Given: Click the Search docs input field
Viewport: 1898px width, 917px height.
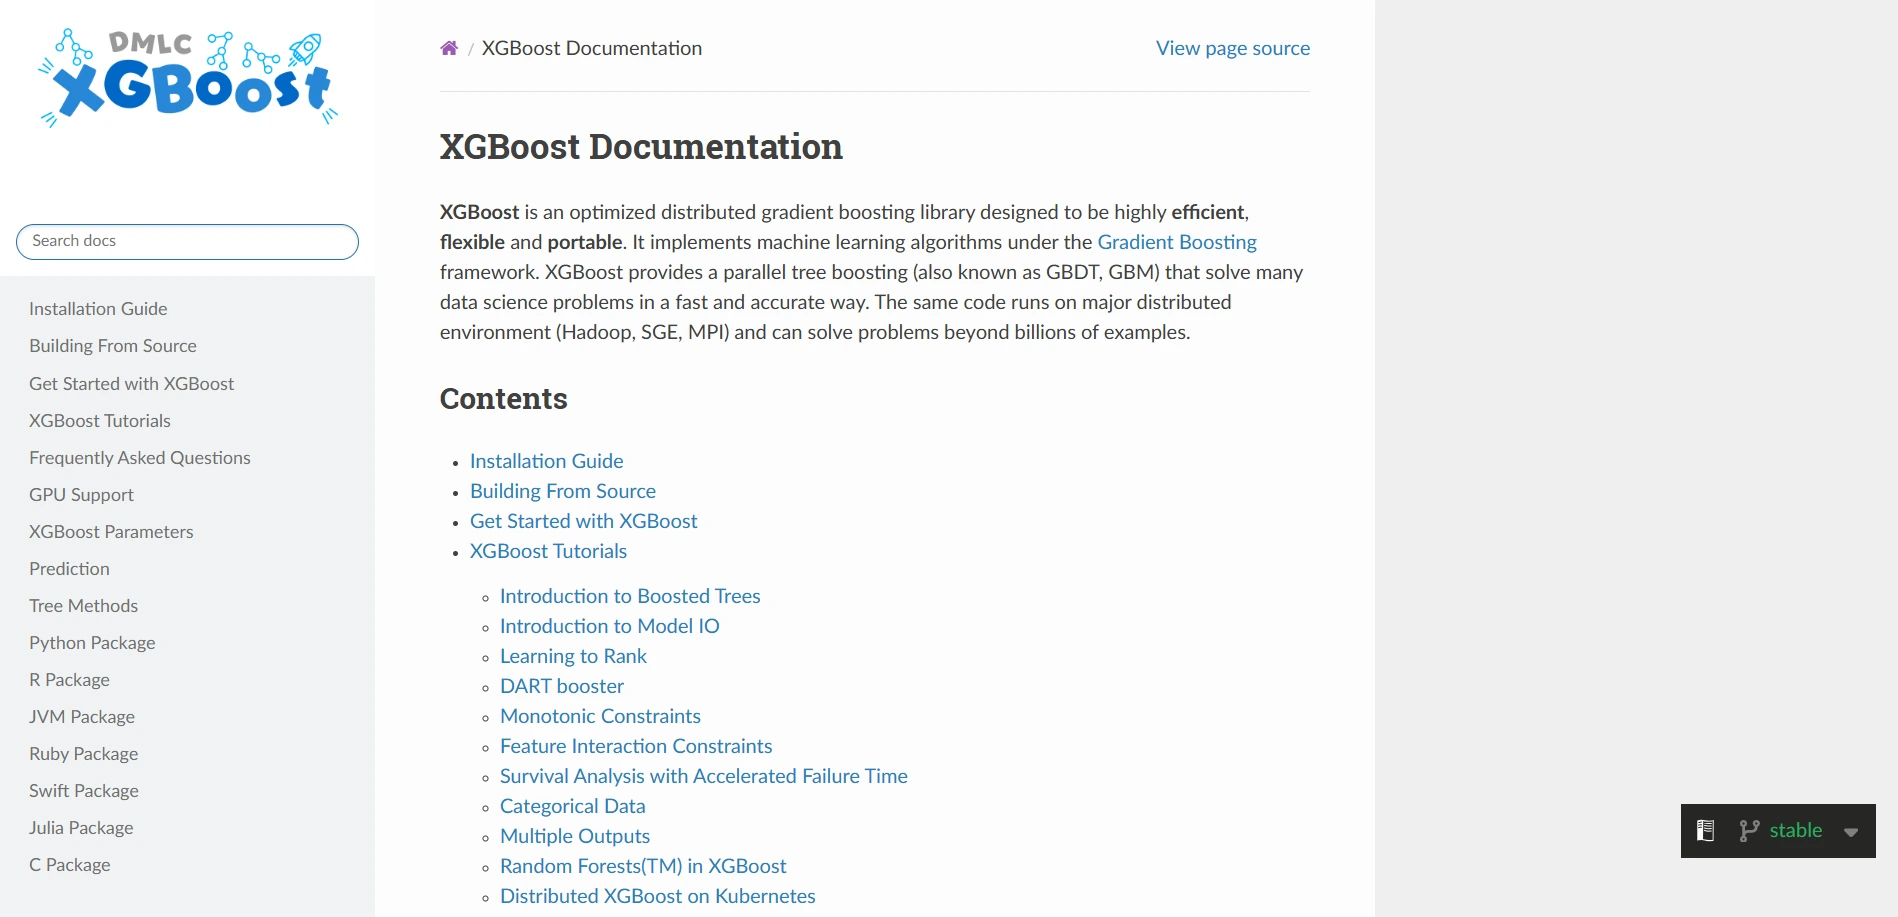Looking at the screenshot, I should (187, 241).
